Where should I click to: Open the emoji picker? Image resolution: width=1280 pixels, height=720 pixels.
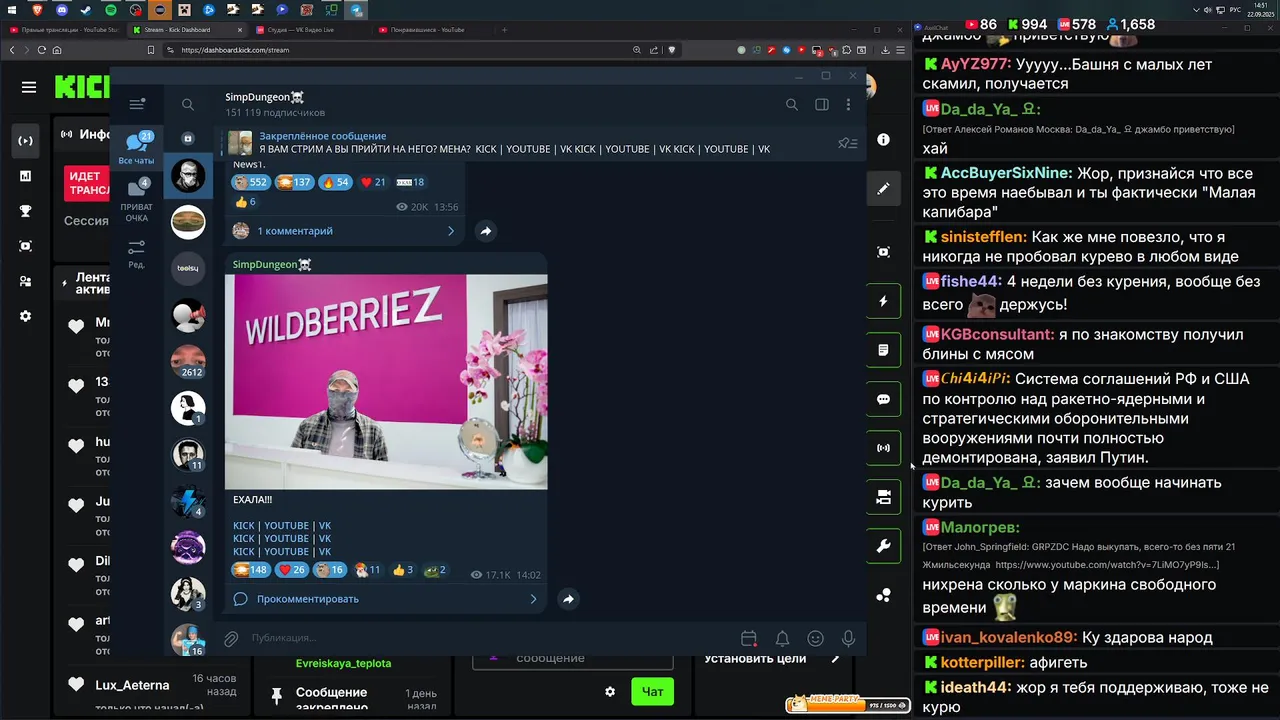[x=815, y=638]
